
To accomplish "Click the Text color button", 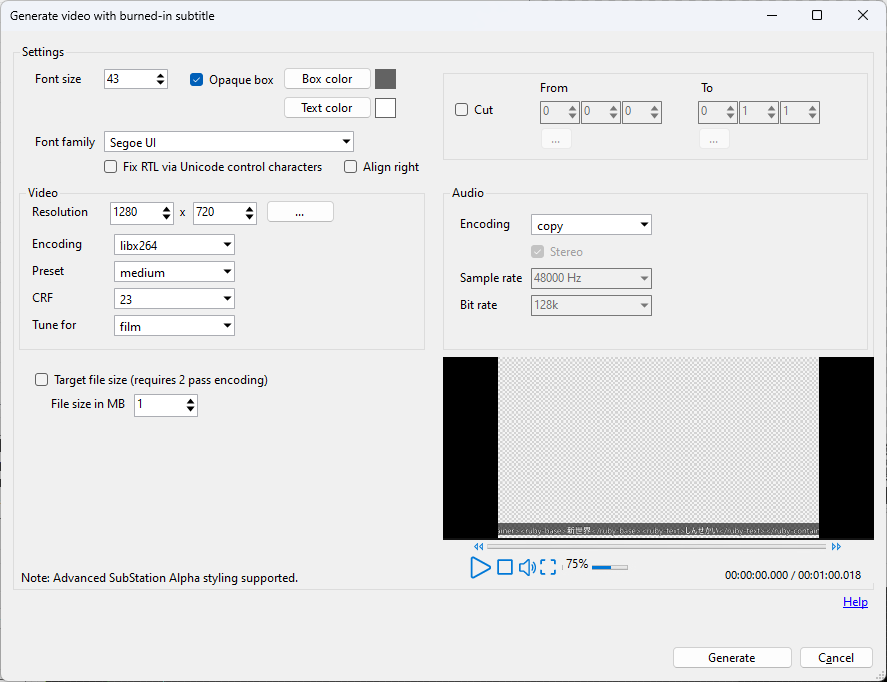I will click(327, 107).
